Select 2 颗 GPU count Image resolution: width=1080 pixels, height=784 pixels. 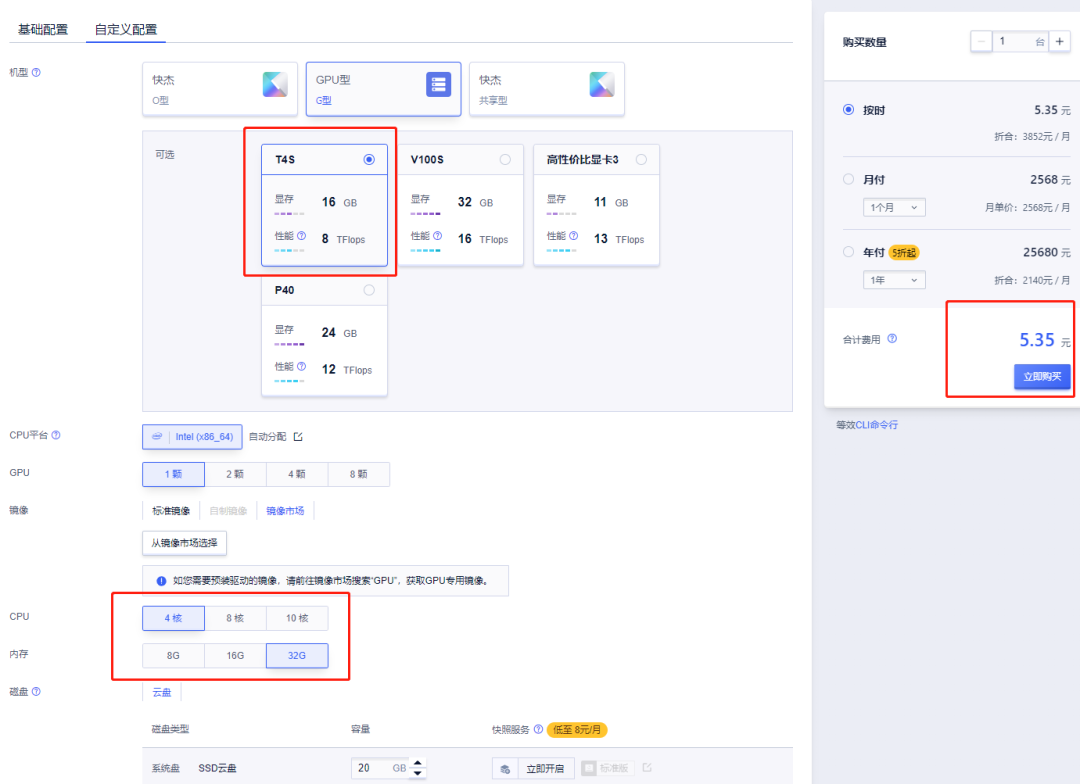[x=235, y=474]
